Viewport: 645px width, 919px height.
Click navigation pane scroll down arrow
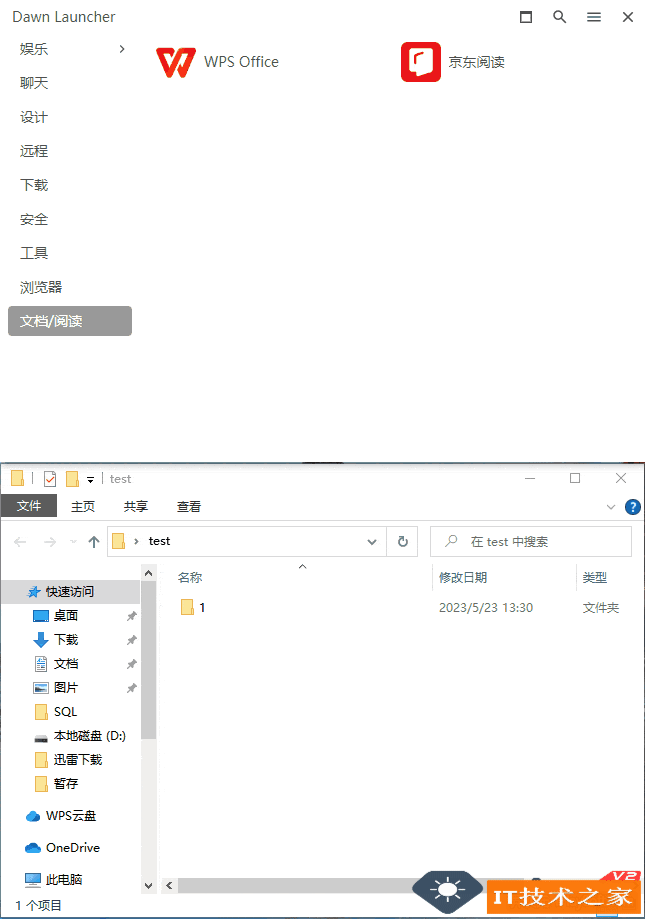click(149, 886)
